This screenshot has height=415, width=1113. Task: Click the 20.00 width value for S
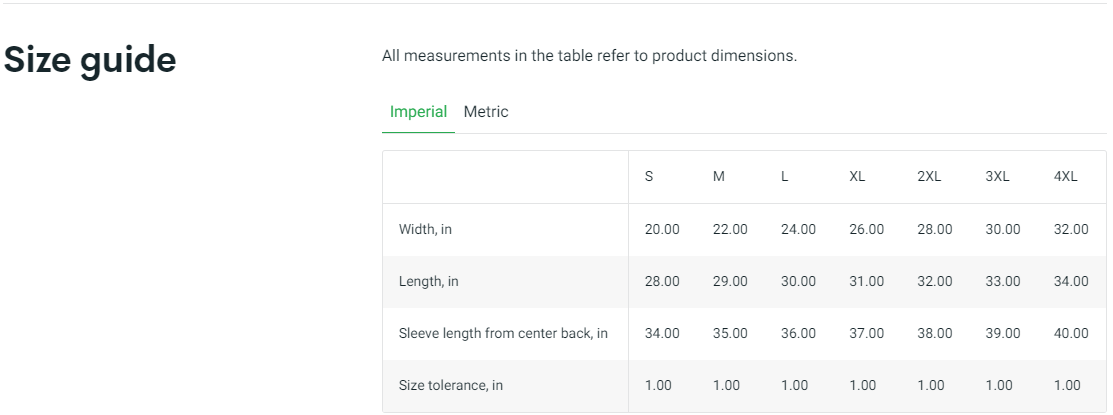pyautogui.click(x=662, y=230)
